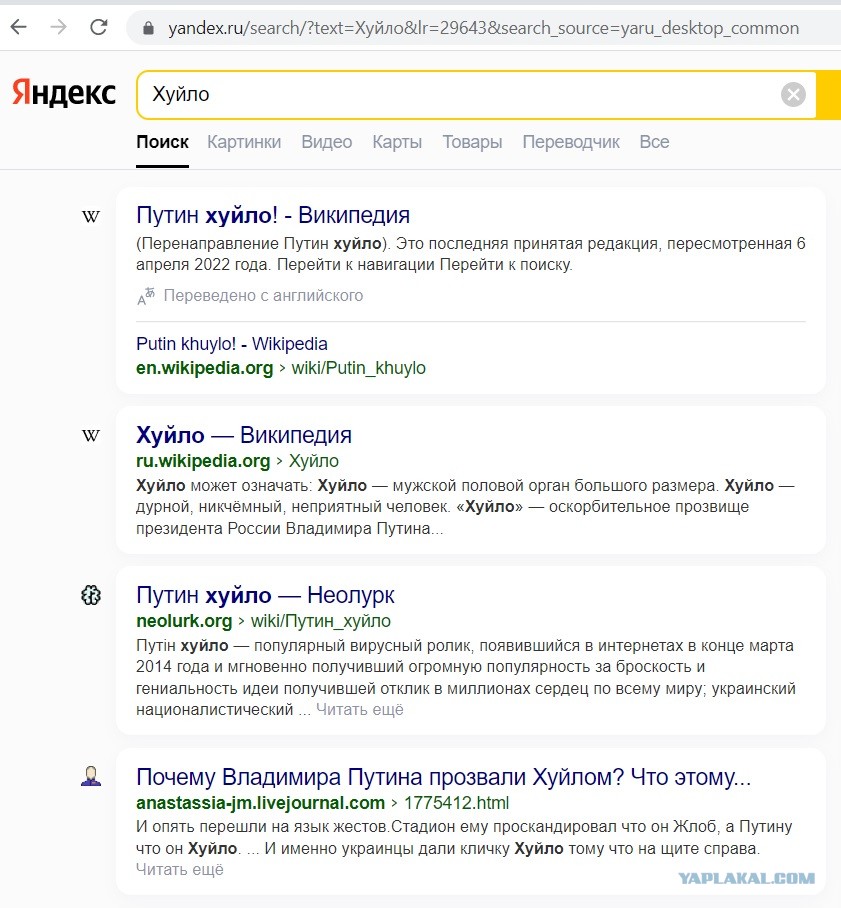The image size is (841, 908).
Task: Click the browser address bar URL
Action: point(483,28)
